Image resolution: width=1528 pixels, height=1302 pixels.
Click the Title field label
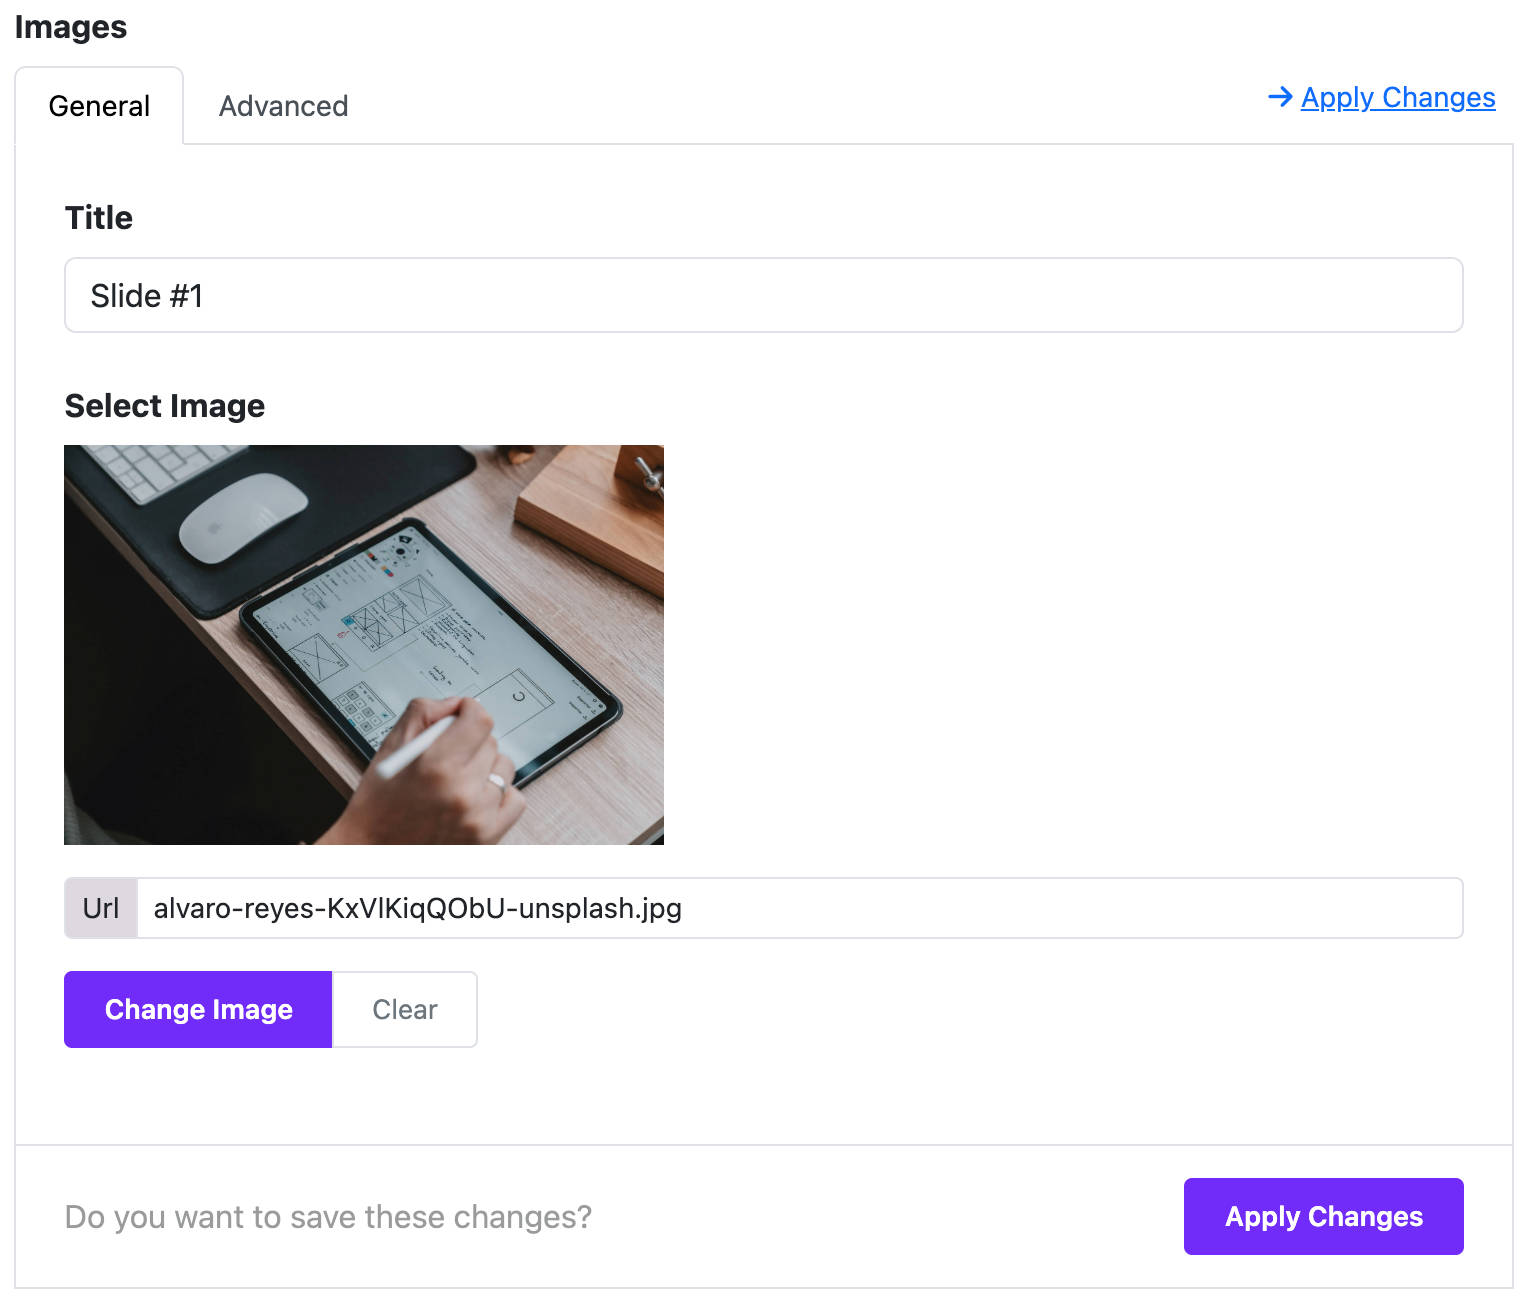99,217
